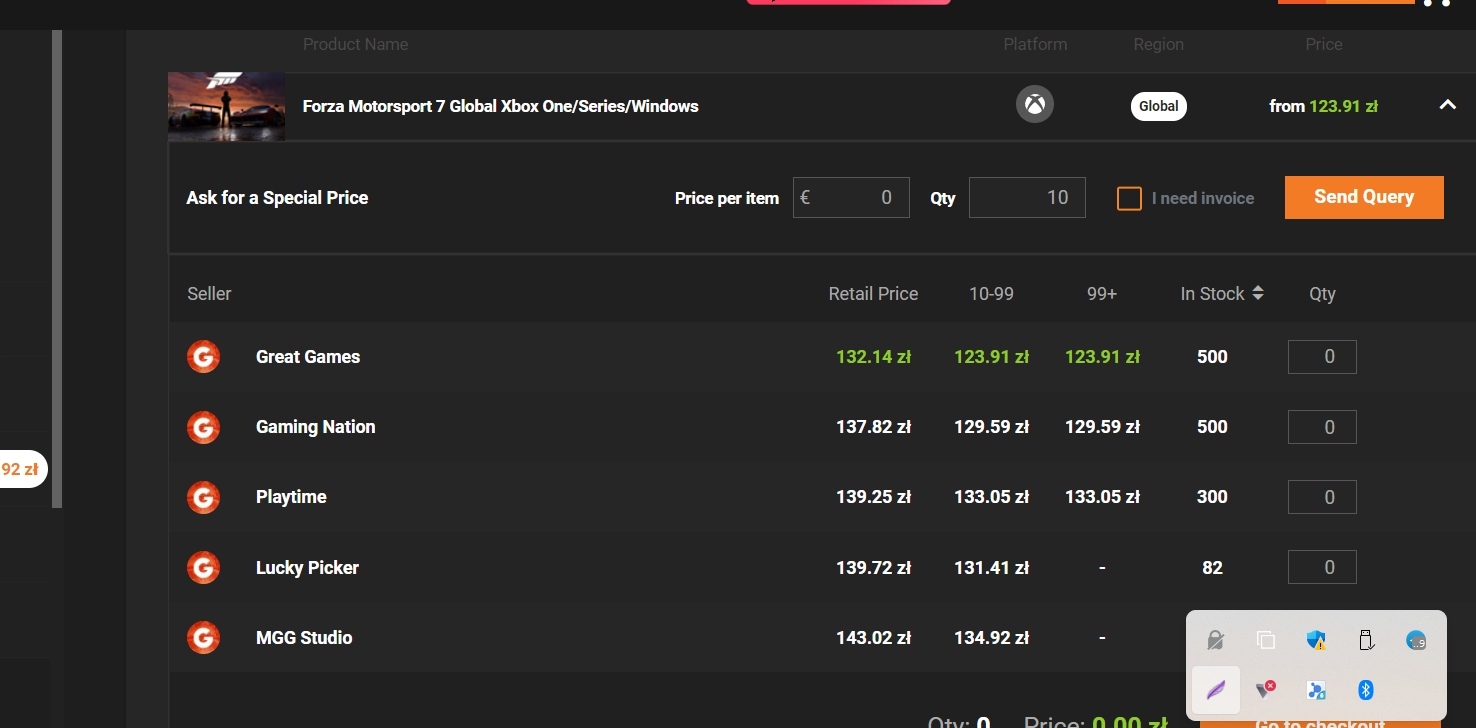Click Playtime retail price 139.25 zł
This screenshot has height=728, width=1476.
[x=873, y=497]
